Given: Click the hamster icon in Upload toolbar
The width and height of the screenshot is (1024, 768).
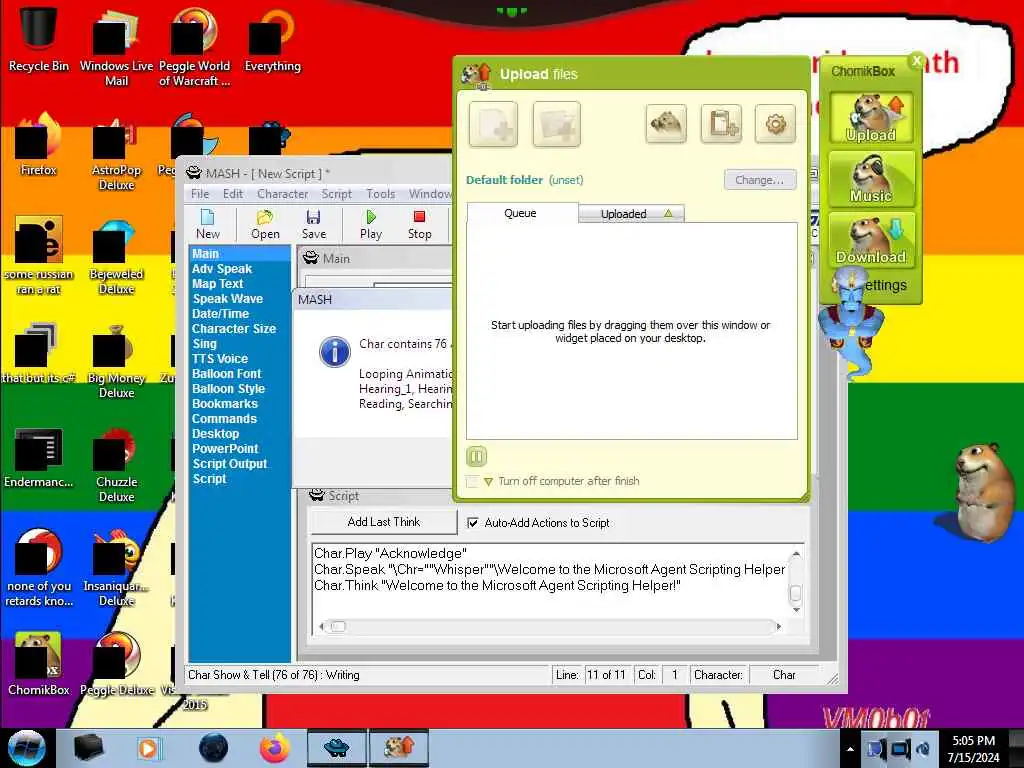Looking at the screenshot, I should (x=665, y=123).
